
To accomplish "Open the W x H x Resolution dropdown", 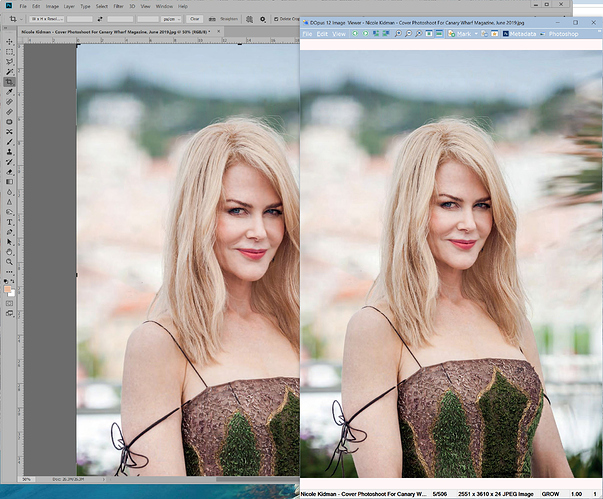I will pyautogui.click(x=46, y=19).
